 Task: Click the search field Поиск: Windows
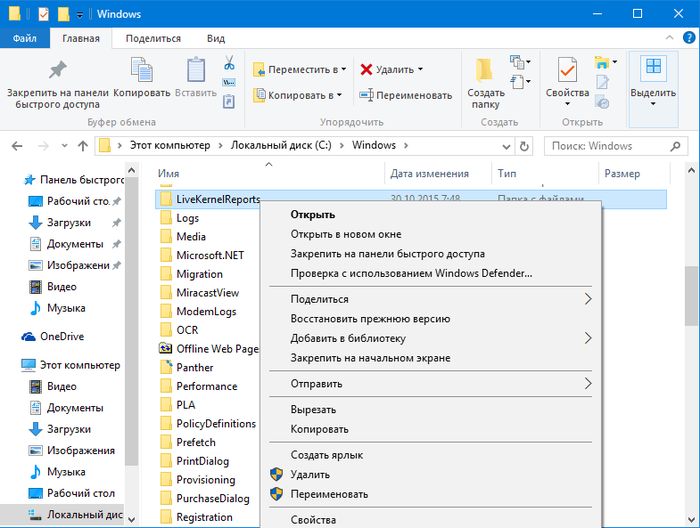tap(610, 146)
